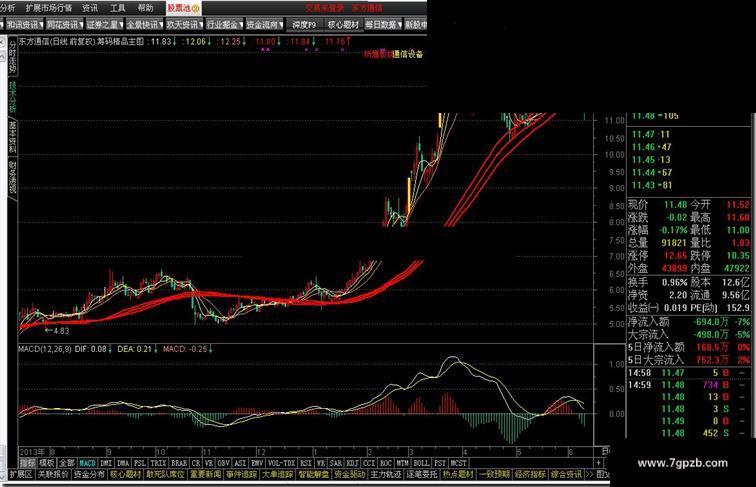The width and height of the screenshot is (756, 487).
Task: Select the DMA indicator
Action: click(x=123, y=463)
